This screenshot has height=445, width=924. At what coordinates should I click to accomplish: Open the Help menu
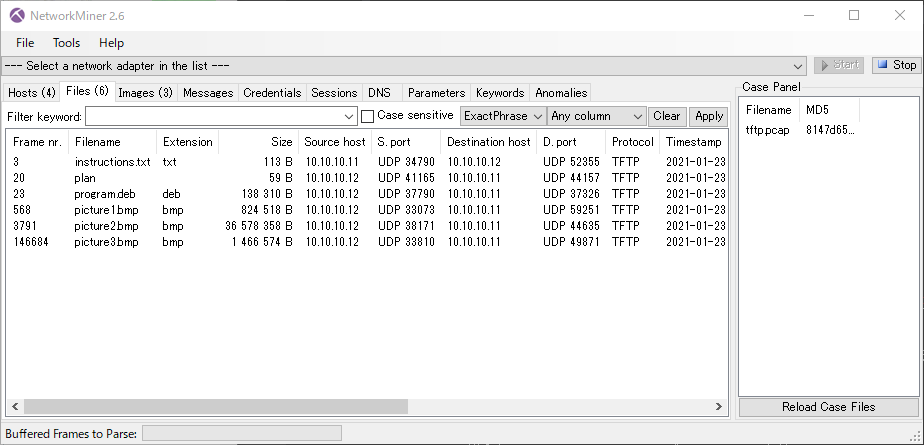[111, 43]
